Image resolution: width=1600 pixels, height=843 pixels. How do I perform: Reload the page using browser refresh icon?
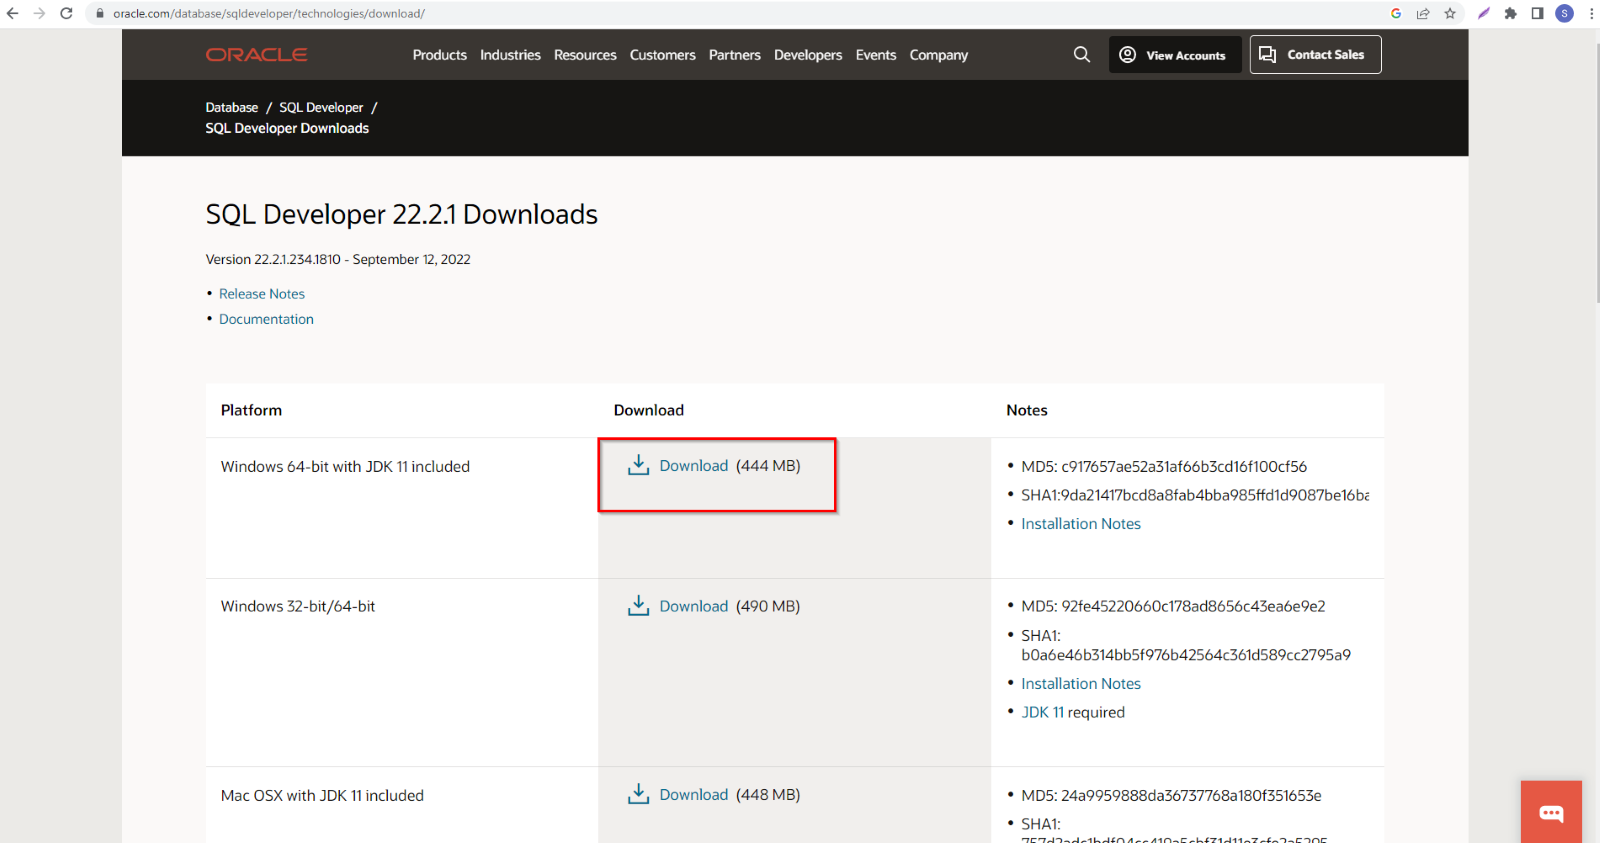[x=66, y=13]
